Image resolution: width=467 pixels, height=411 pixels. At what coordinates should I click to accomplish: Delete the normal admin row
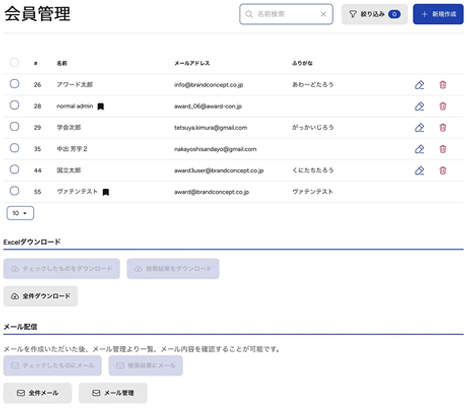pyautogui.click(x=442, y=106)
